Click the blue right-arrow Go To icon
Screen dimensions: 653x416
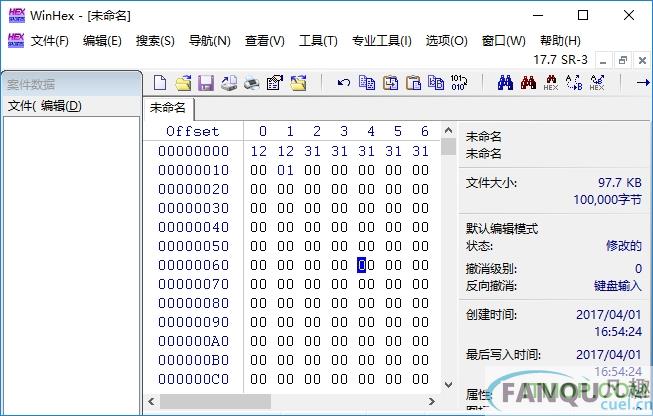coord(643,82)
